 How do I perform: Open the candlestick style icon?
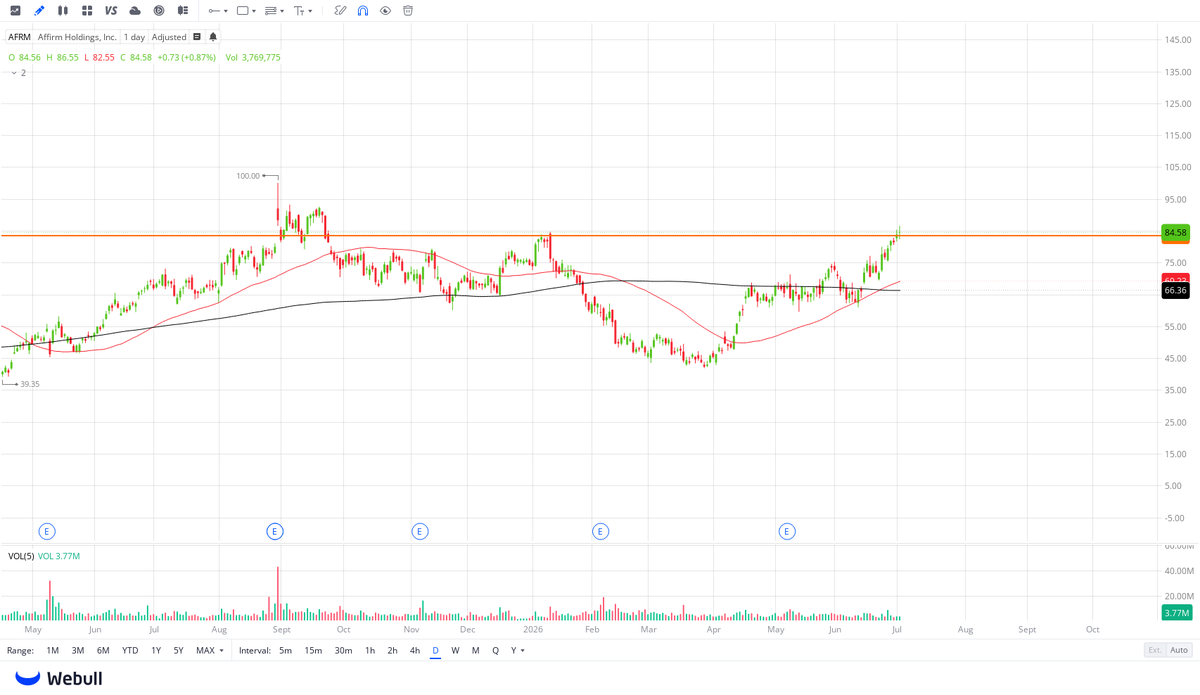pyautogui.click(x=63, y=11)
